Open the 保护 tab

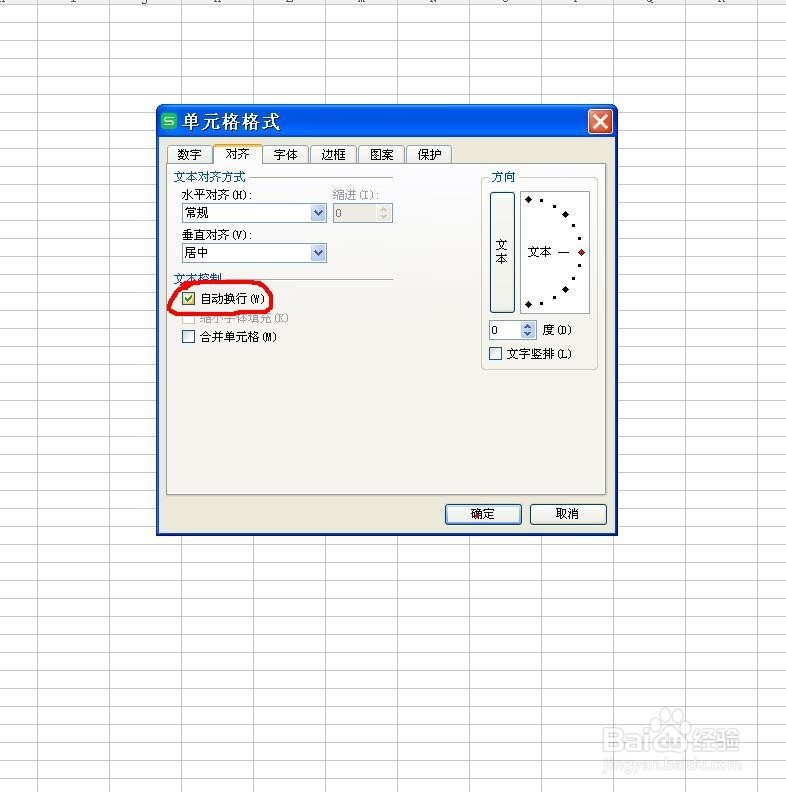point(429,155)
